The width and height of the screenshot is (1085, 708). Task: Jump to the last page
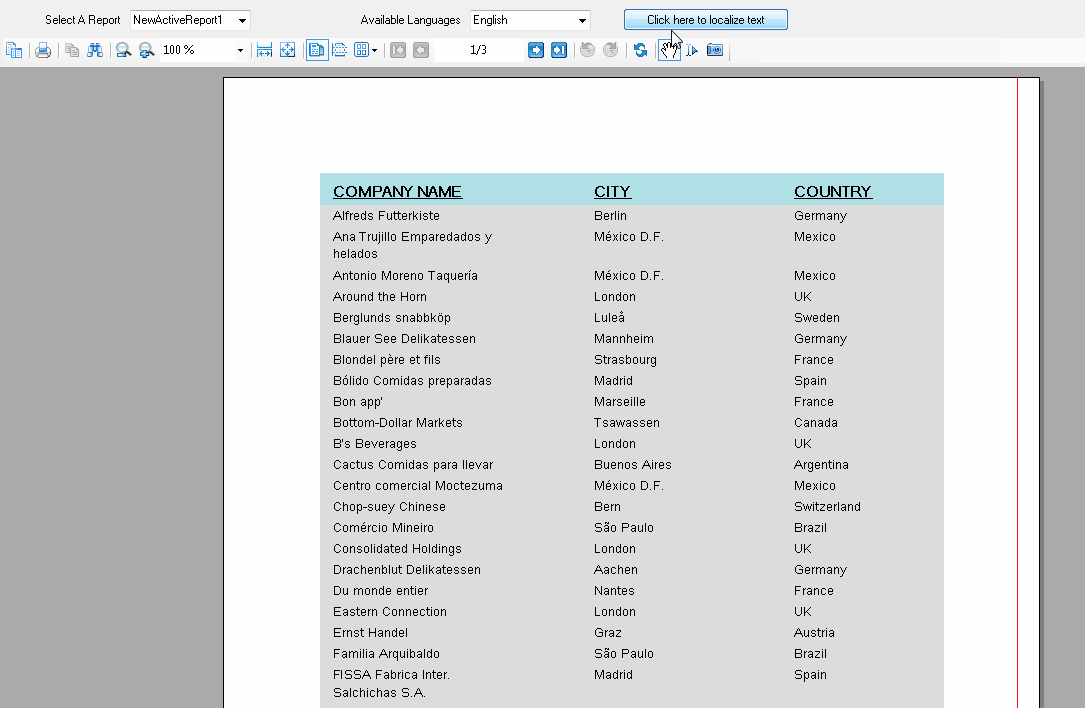[x=559, y=50]
